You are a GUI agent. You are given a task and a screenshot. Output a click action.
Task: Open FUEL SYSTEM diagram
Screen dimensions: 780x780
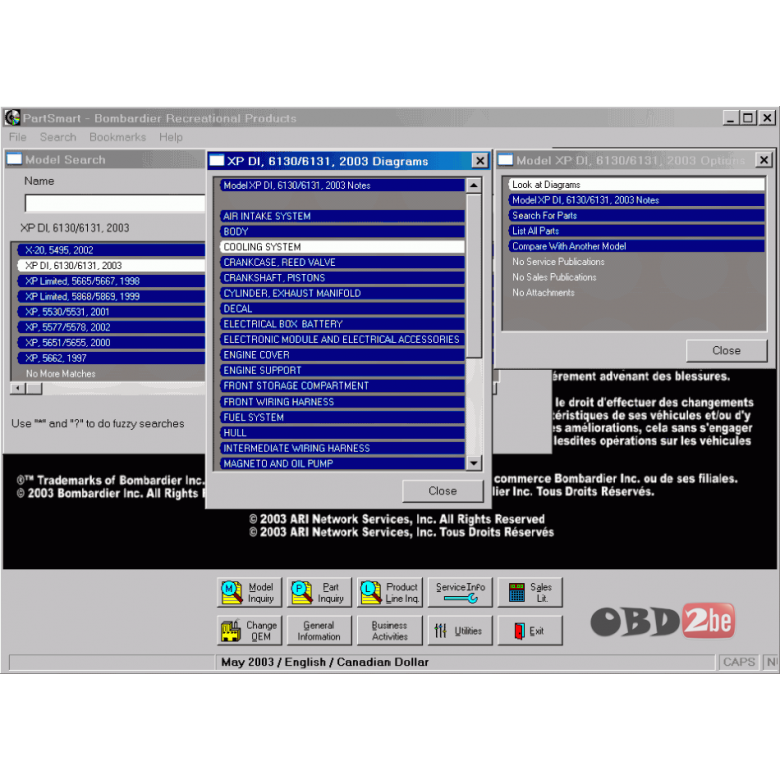coord(342,417)
